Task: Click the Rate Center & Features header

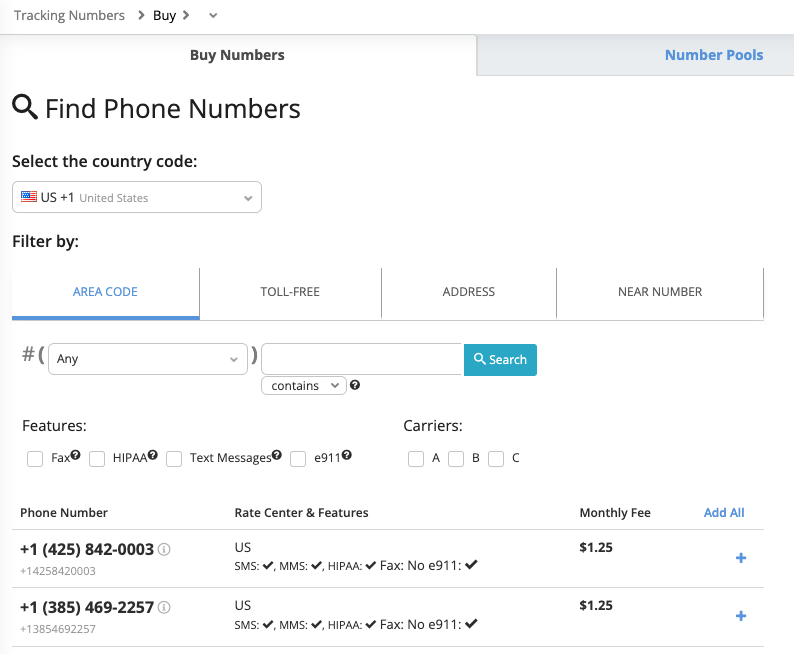Action: point(301,513)
